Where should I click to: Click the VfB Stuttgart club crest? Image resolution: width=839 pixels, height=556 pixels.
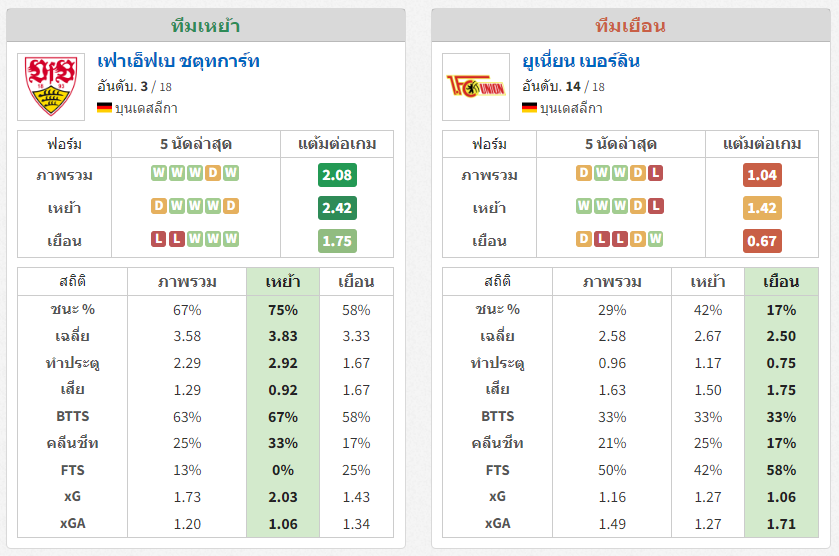point(51,87)
